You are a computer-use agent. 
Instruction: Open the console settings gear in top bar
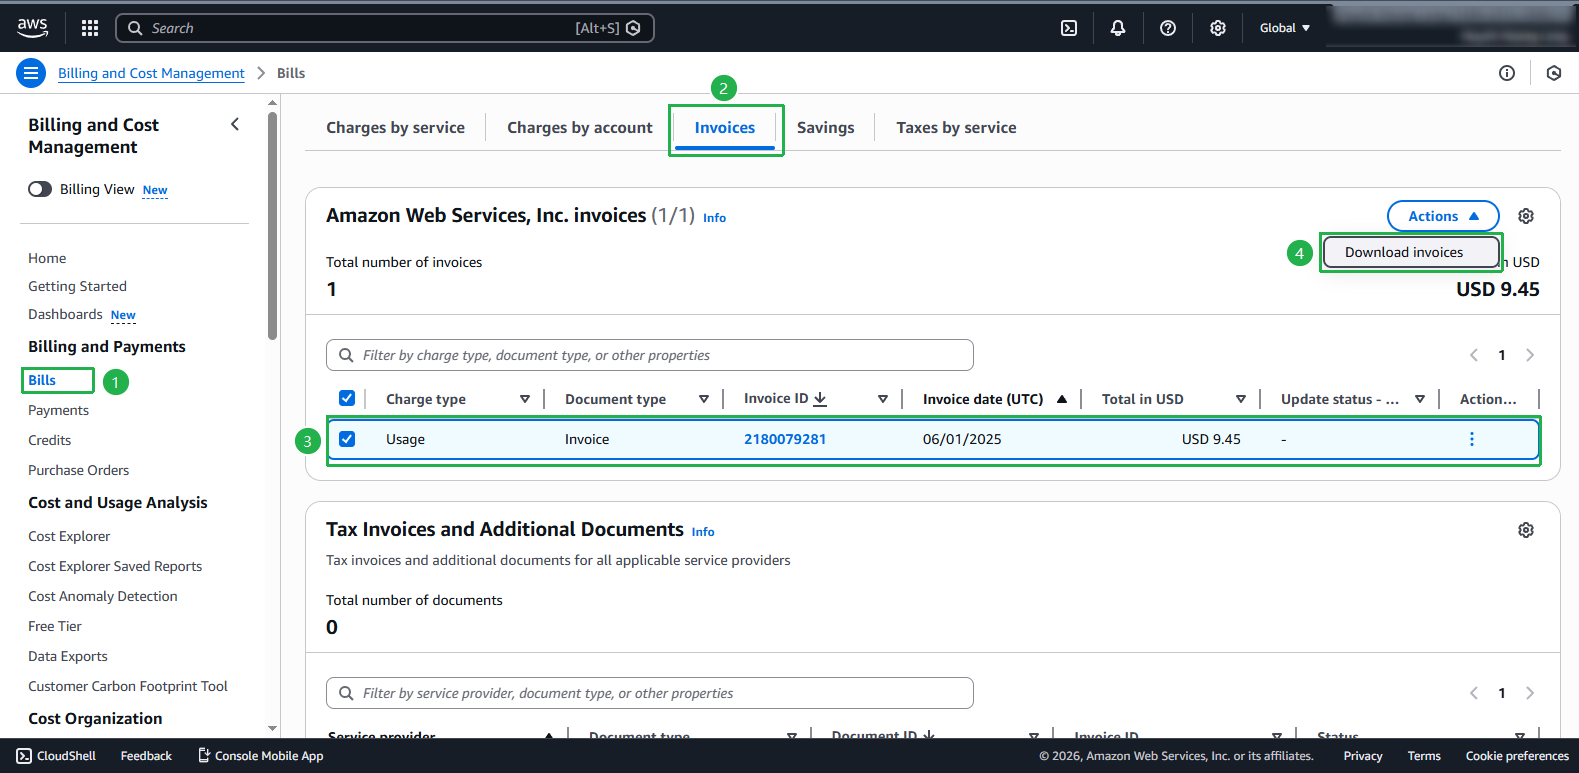(x=1218, y=28)
